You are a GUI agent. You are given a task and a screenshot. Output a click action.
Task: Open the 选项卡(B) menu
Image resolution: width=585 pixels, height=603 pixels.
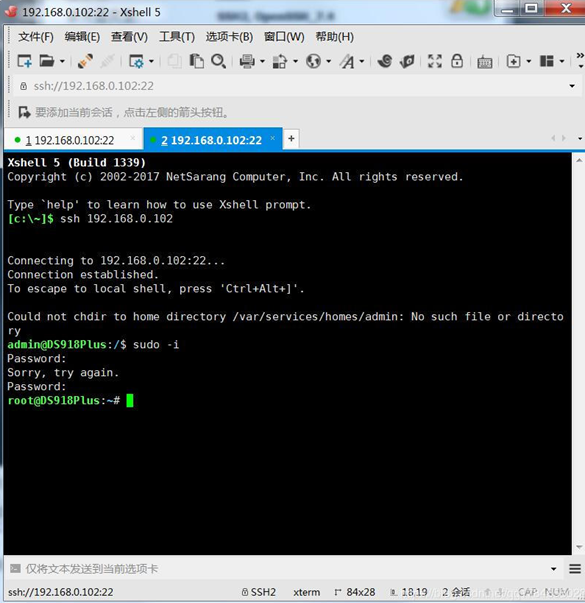(x=229, y=37)
